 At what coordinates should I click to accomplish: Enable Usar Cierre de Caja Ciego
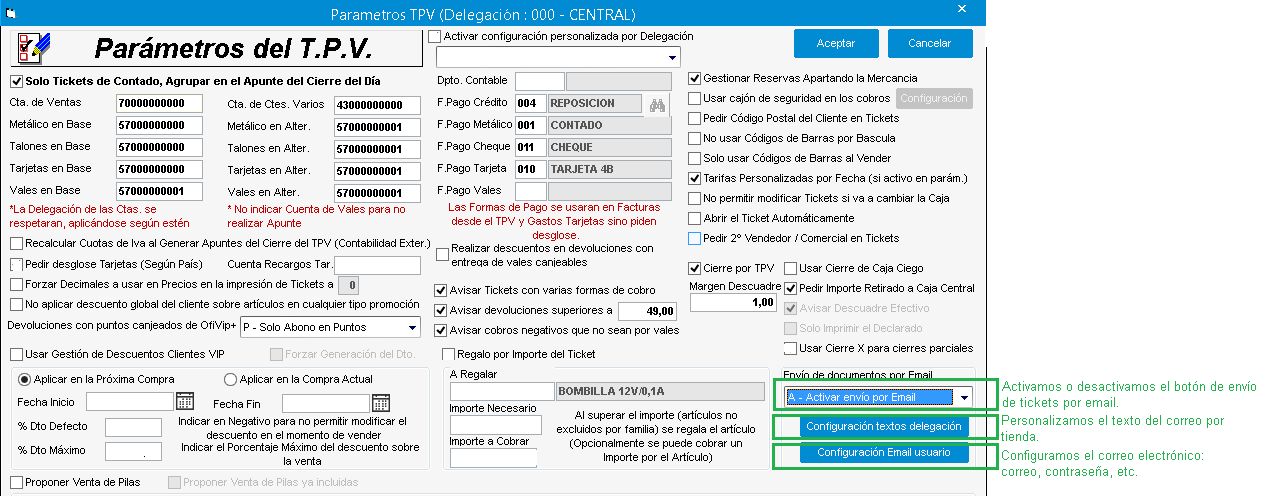(x=790, y=268)
